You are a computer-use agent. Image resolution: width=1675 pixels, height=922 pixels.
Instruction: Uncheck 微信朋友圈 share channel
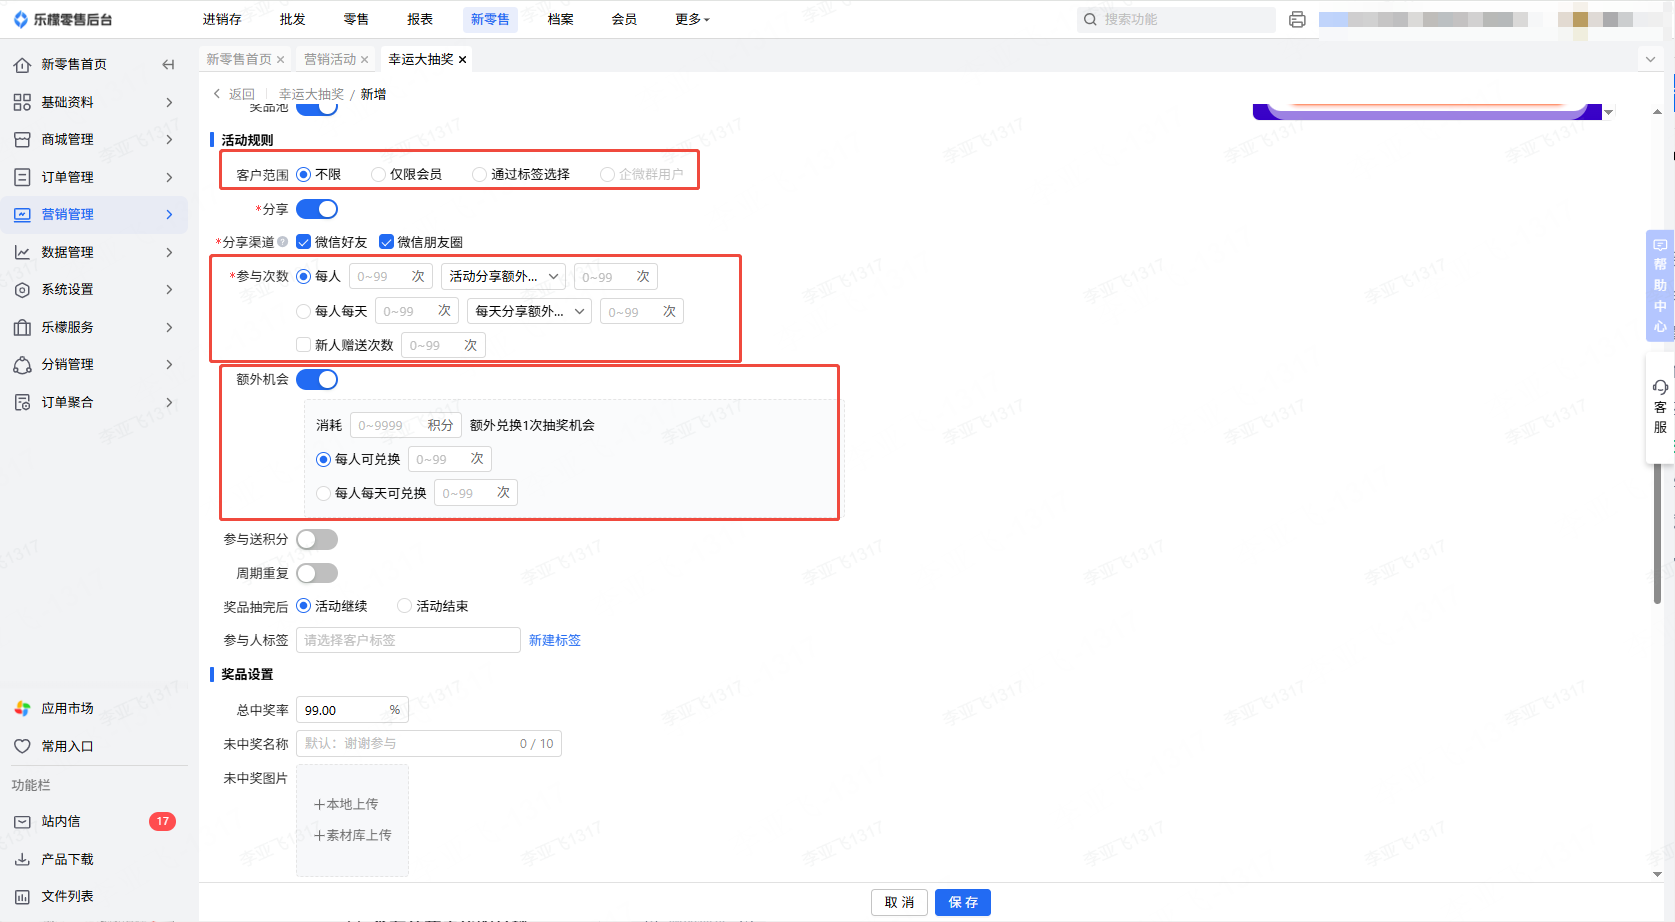386,242
